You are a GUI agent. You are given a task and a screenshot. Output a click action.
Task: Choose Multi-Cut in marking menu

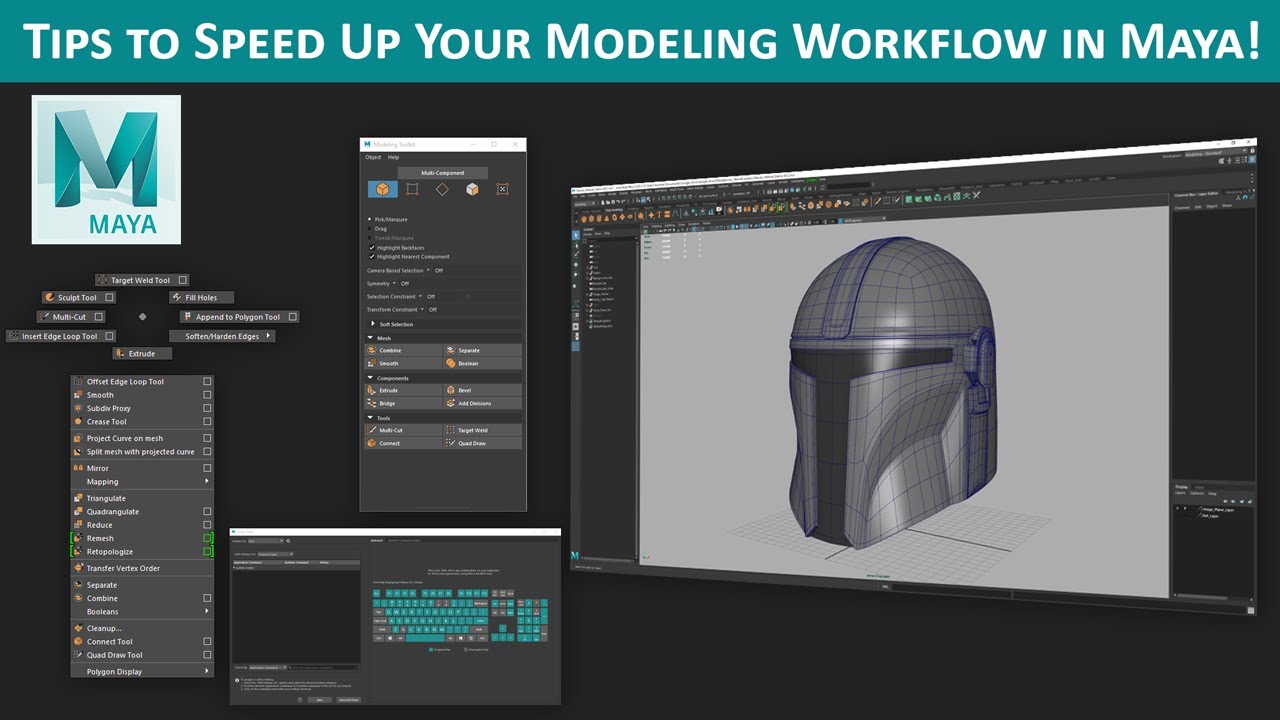(71, 317)
